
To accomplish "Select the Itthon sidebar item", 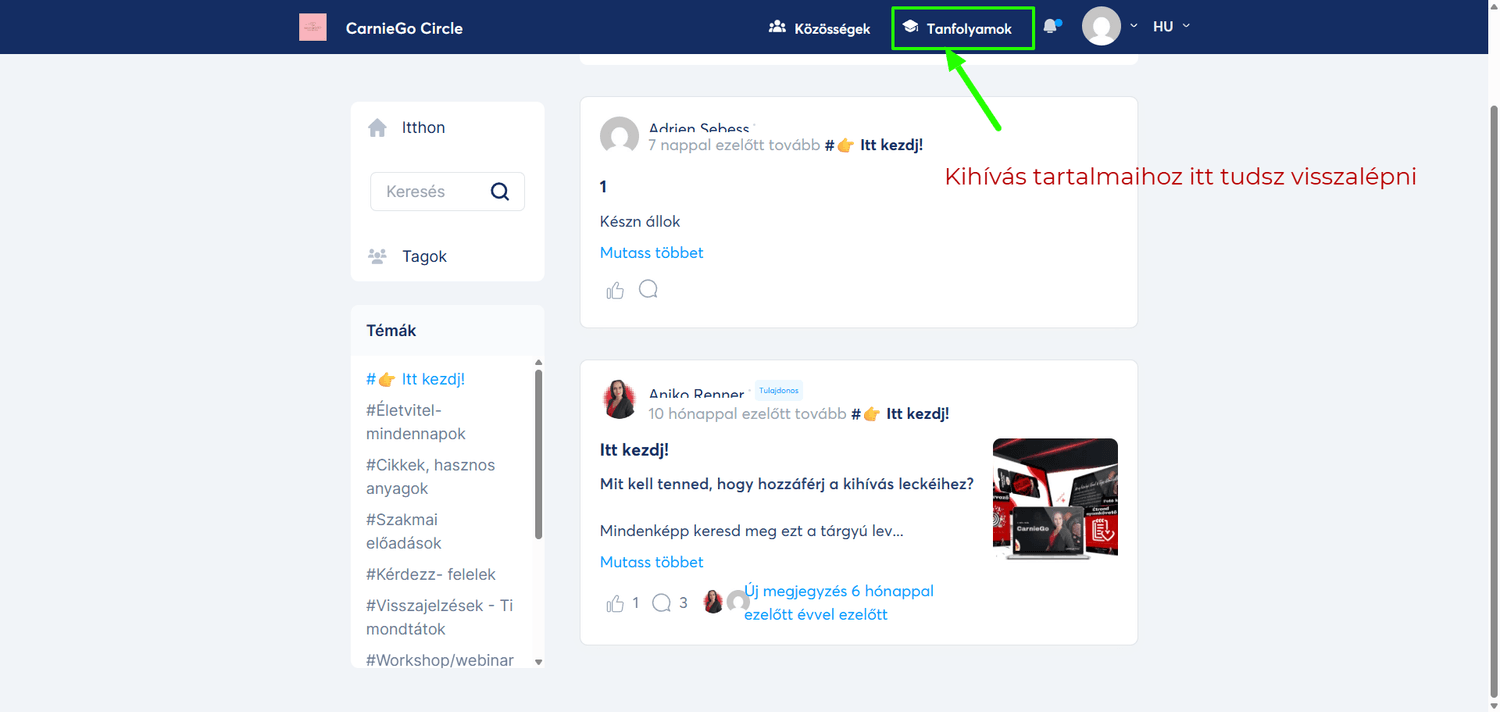I will tap(423, 128).
